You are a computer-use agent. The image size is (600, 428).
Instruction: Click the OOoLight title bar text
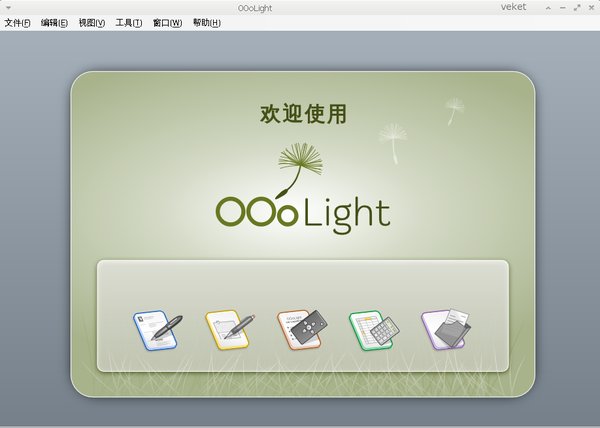[x=255, y=8]
